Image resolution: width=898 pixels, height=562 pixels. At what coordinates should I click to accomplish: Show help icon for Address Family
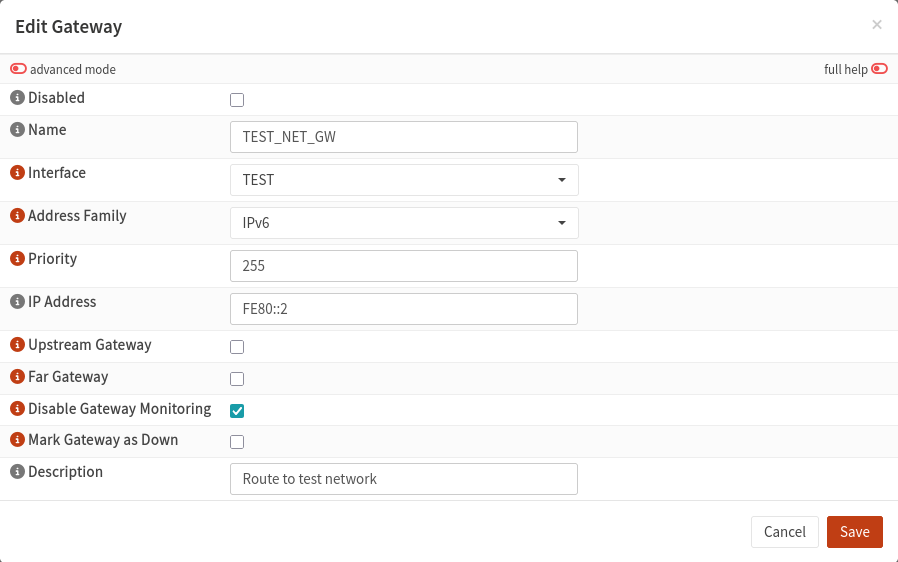pos(17,216)
